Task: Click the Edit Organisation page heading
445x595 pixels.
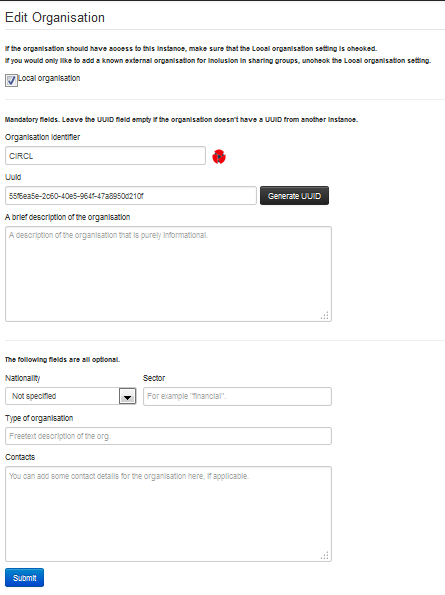Action: coord(55,17)
